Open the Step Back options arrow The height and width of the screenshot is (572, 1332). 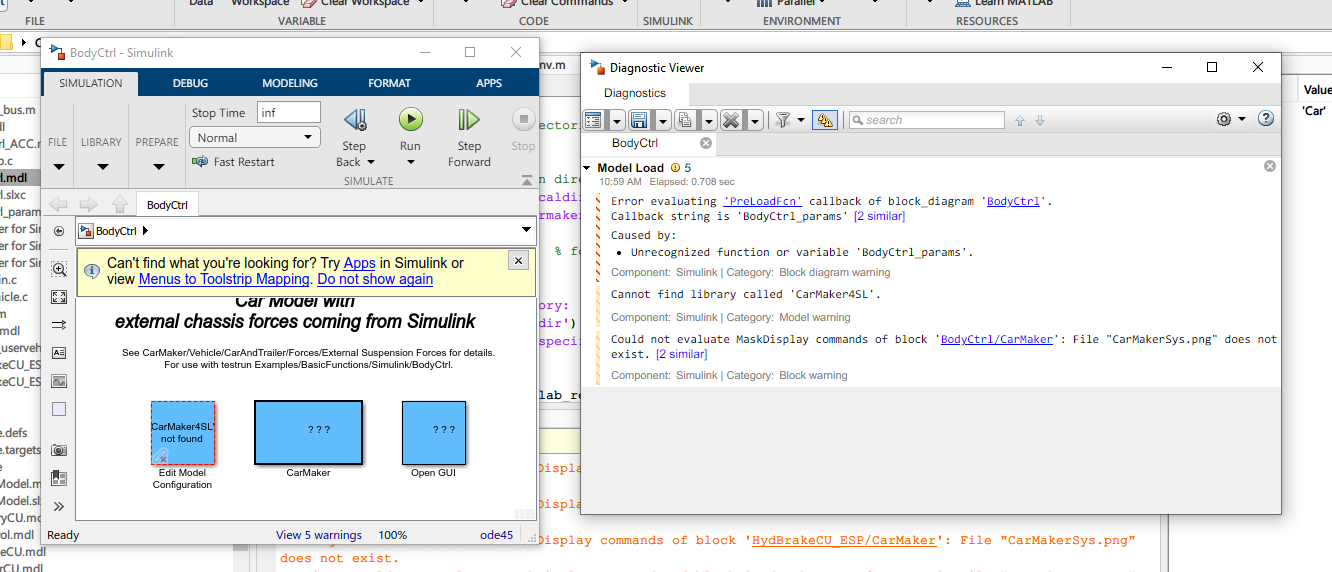coord(371,162)
